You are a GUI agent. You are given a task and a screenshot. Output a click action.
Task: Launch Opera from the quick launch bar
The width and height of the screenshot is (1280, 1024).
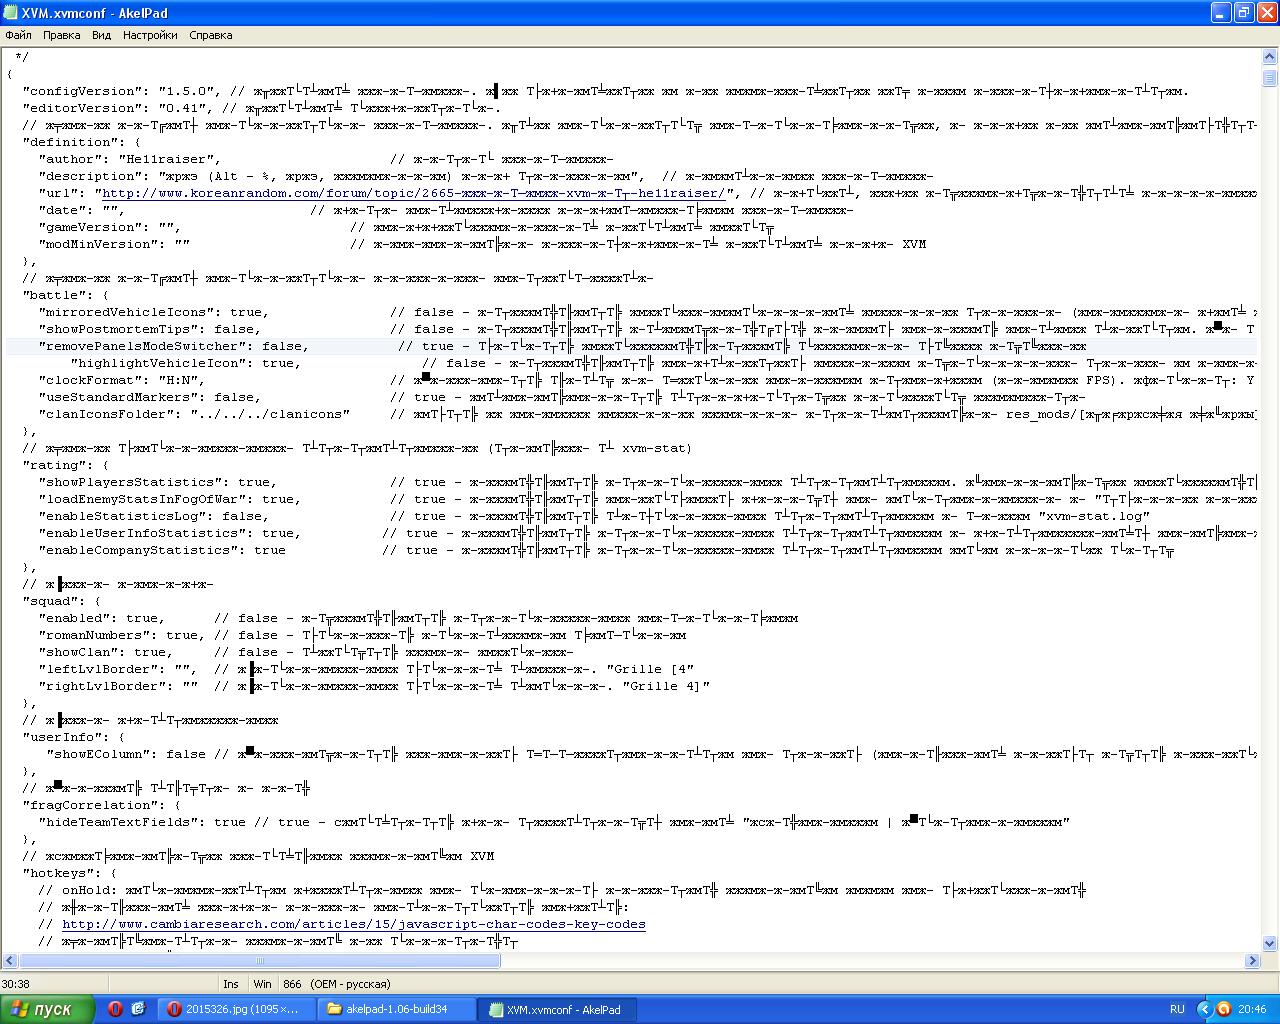coord(115,1009)
